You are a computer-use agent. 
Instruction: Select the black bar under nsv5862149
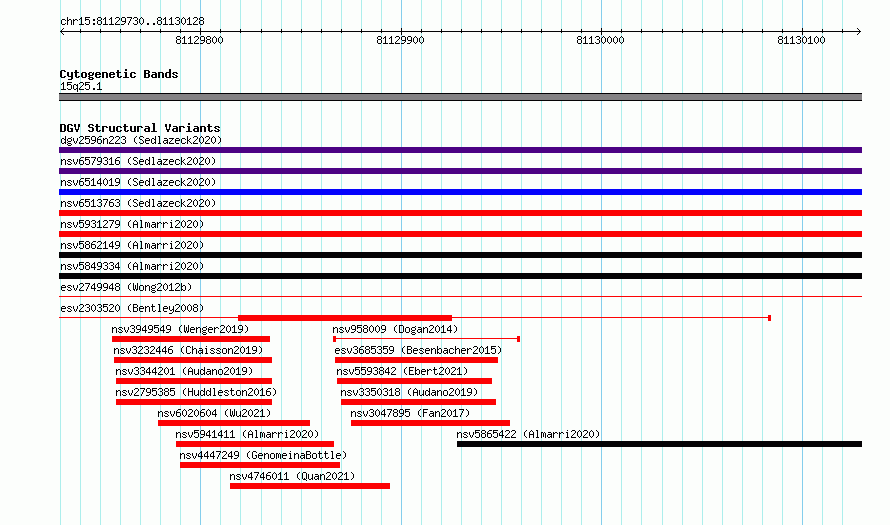(460, 255)
